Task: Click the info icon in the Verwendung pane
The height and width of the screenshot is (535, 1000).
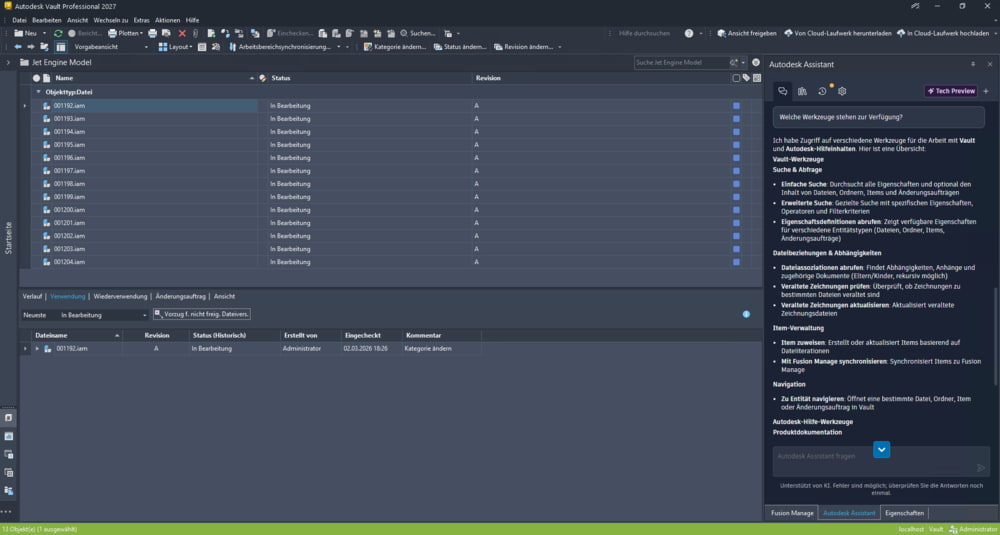Action: coord(746,314)
